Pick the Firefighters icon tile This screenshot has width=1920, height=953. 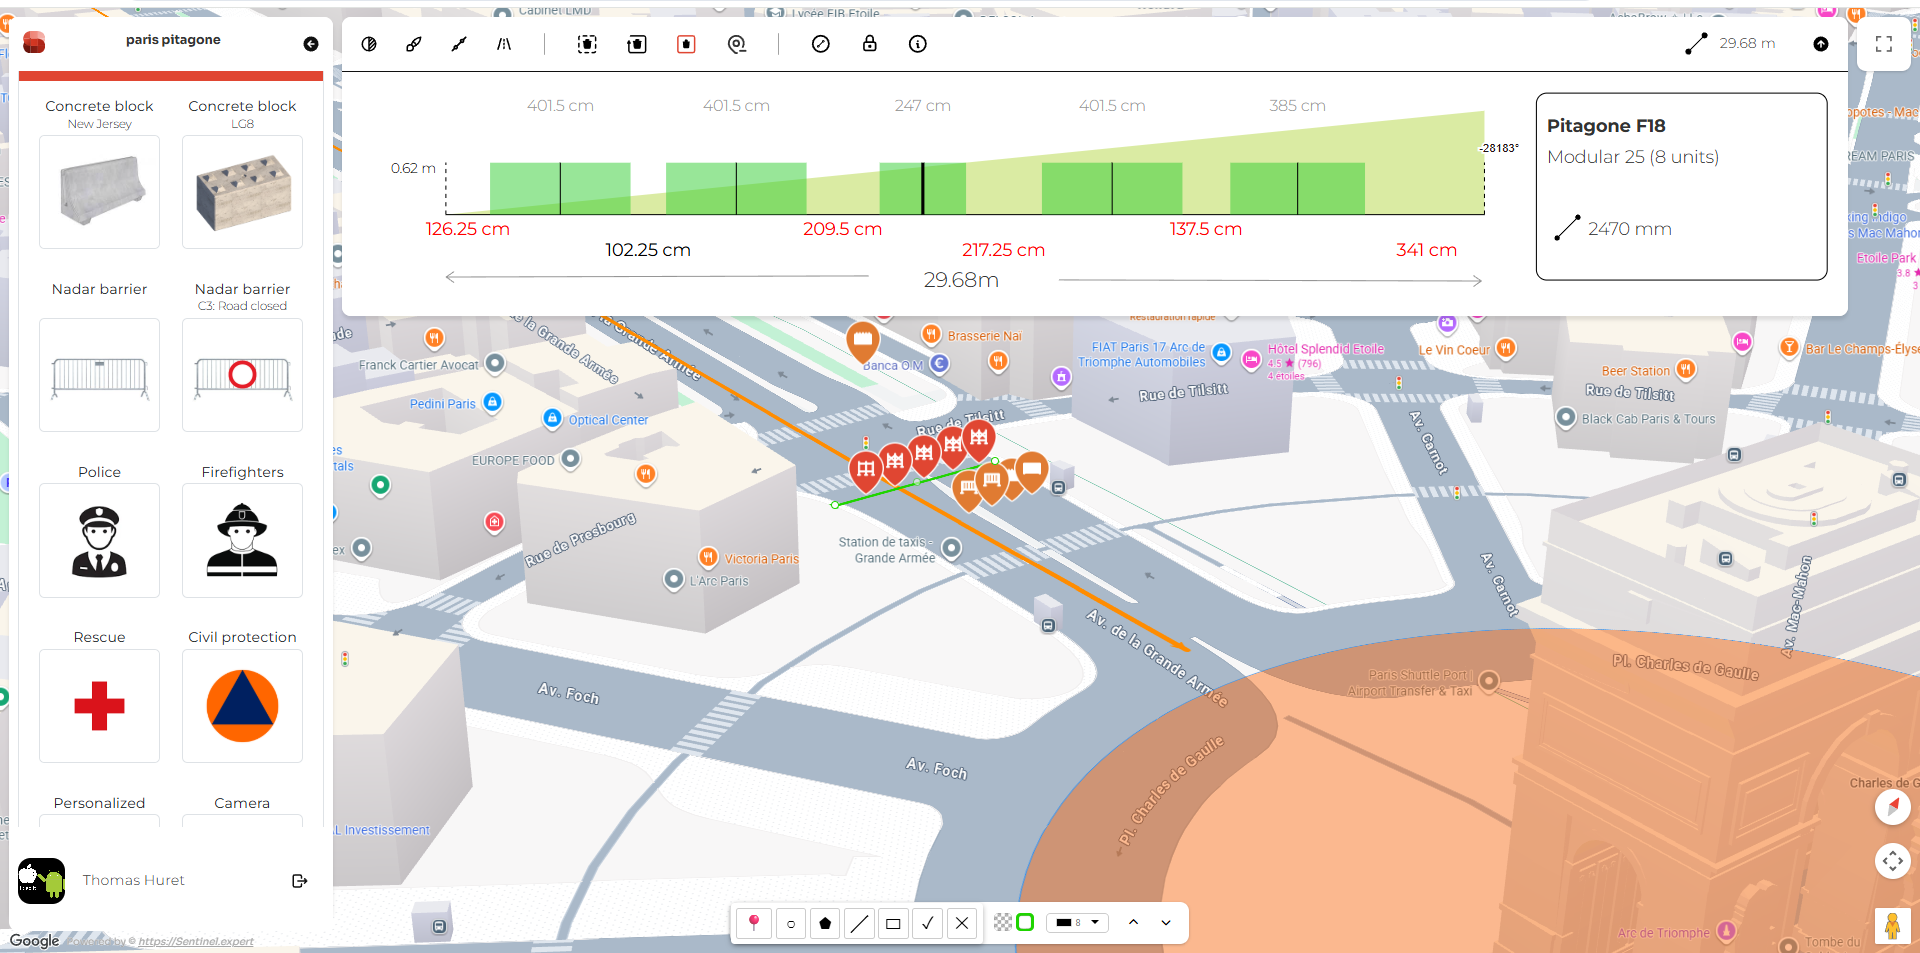click(242, 541)
